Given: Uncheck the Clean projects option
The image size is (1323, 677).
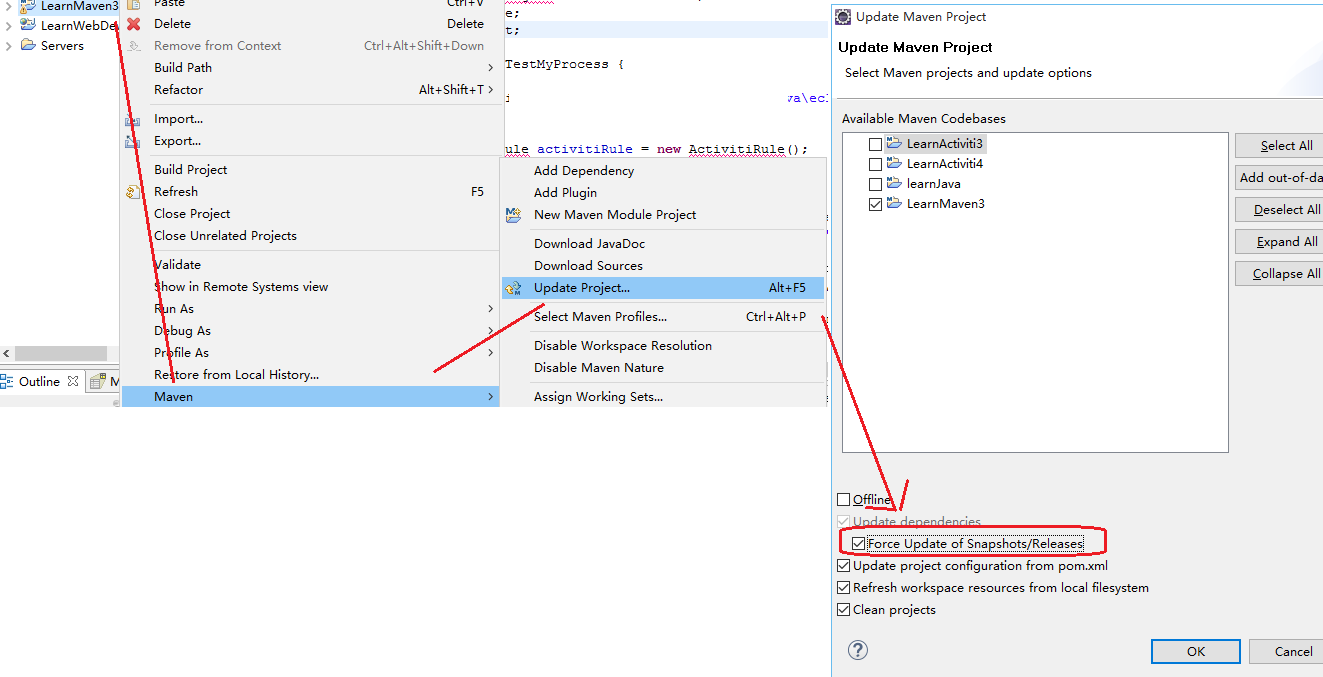Looking at the screenshot, I should tap(843, 610).
